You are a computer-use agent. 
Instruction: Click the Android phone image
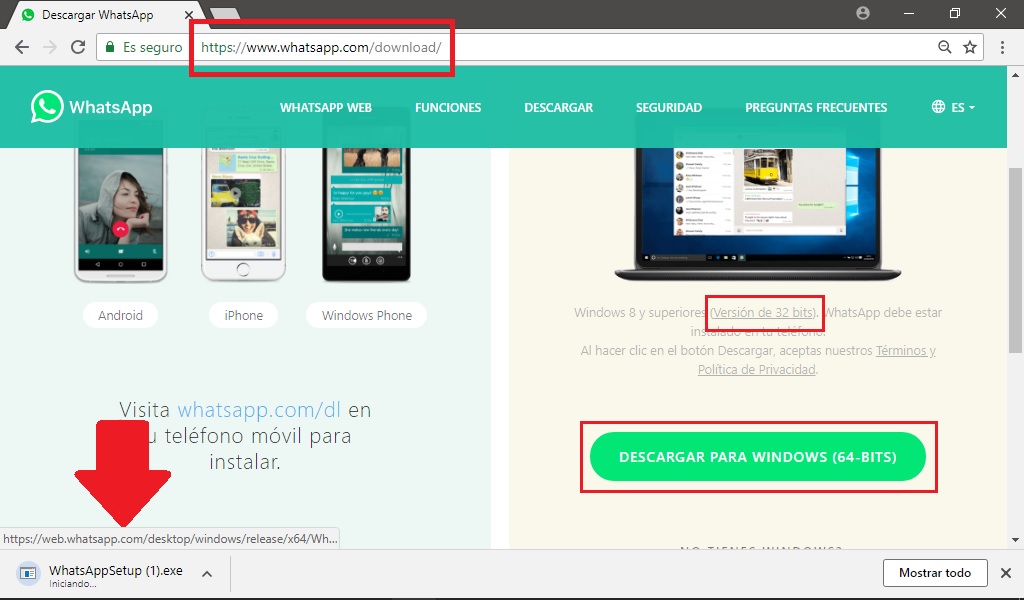tap(121, 212)
